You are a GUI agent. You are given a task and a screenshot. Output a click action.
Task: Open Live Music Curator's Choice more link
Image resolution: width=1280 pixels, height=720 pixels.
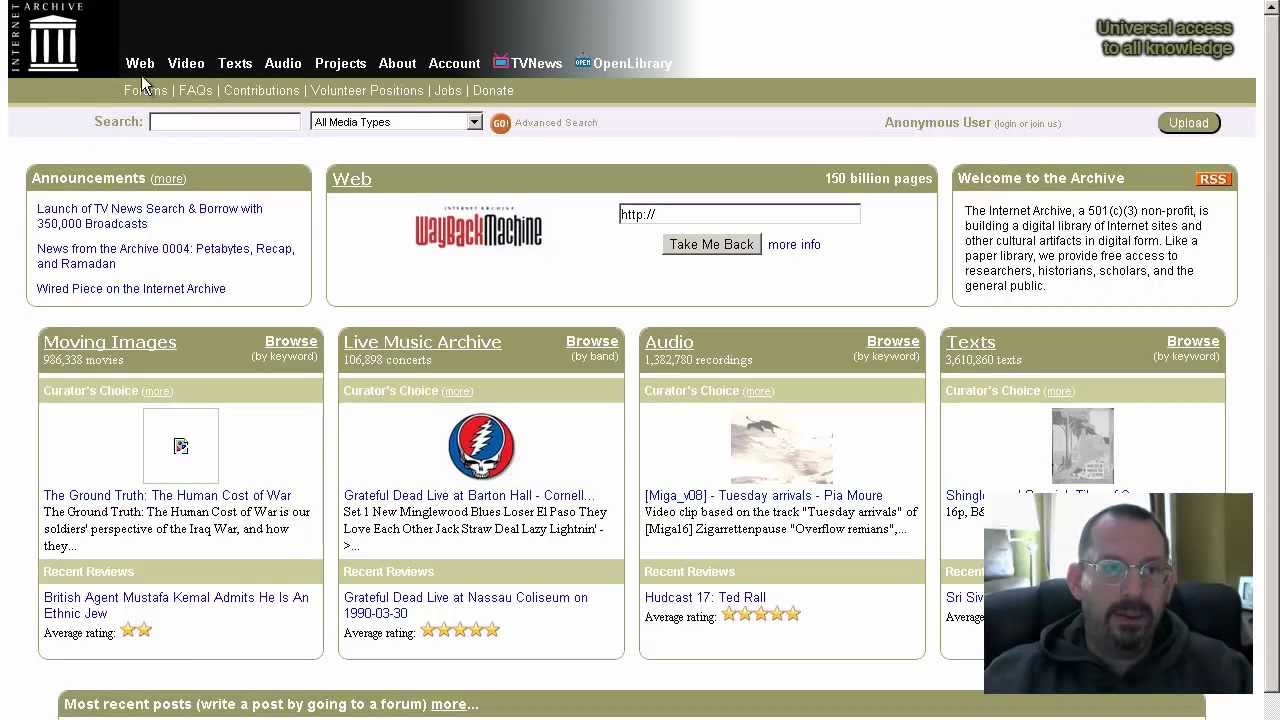point(457,391)
